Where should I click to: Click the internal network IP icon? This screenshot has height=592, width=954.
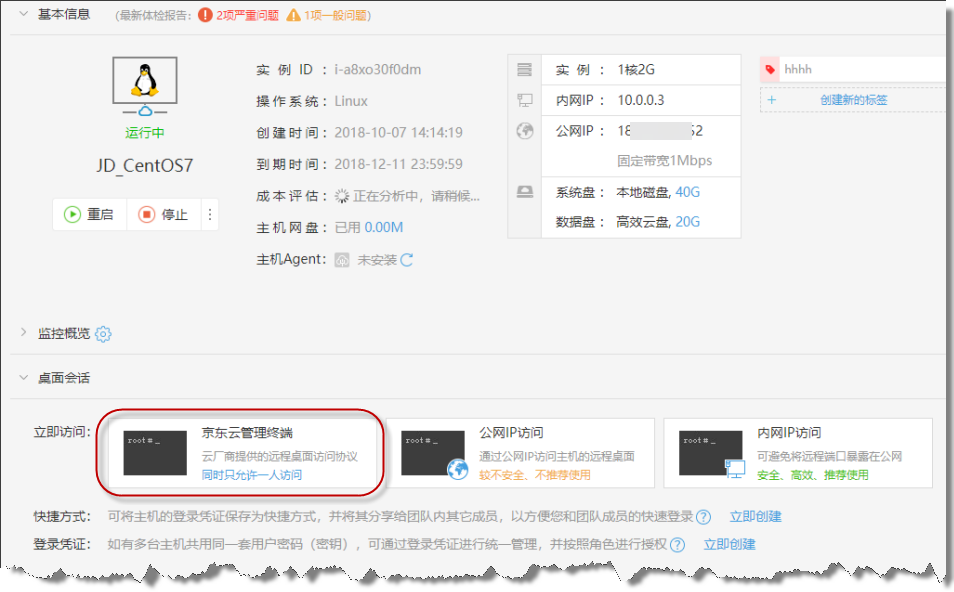[524, 100]
